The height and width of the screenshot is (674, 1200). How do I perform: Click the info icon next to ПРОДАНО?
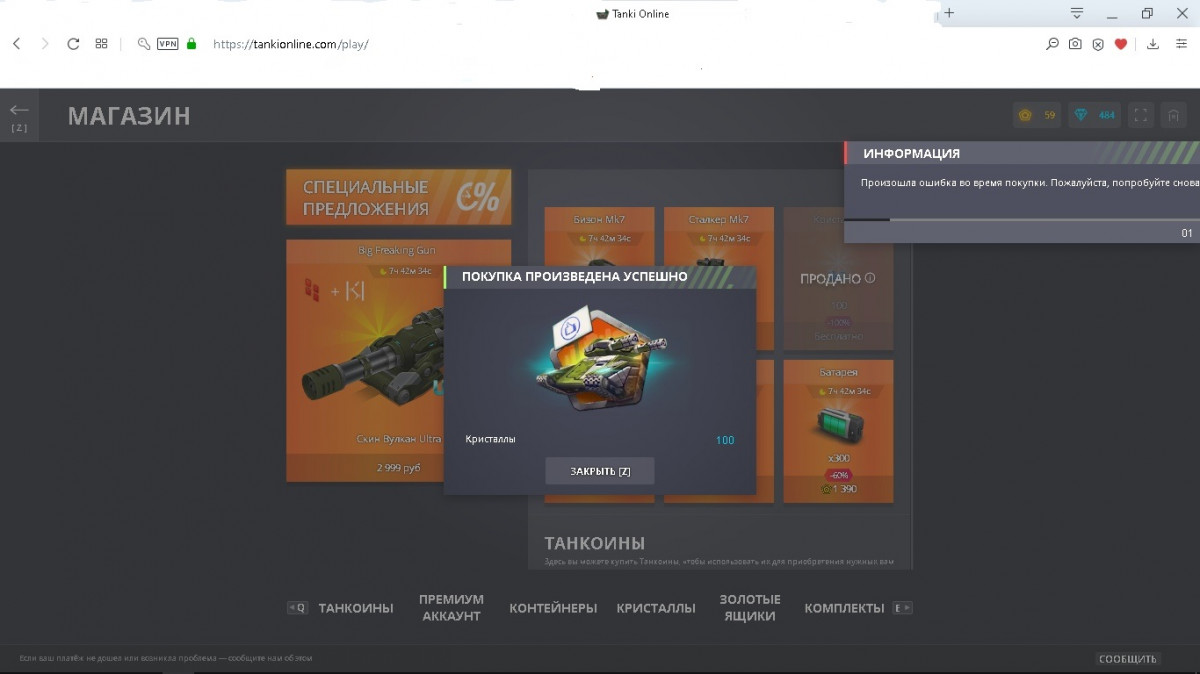click(870, 278)
